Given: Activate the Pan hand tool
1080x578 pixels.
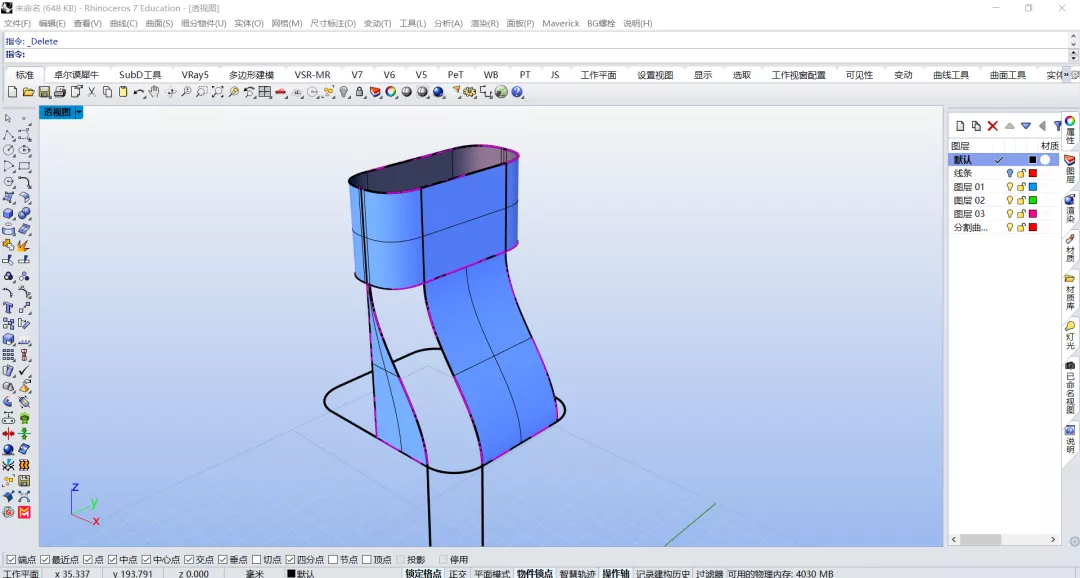Looking at the screenshot, I should (x=154, y=92).
